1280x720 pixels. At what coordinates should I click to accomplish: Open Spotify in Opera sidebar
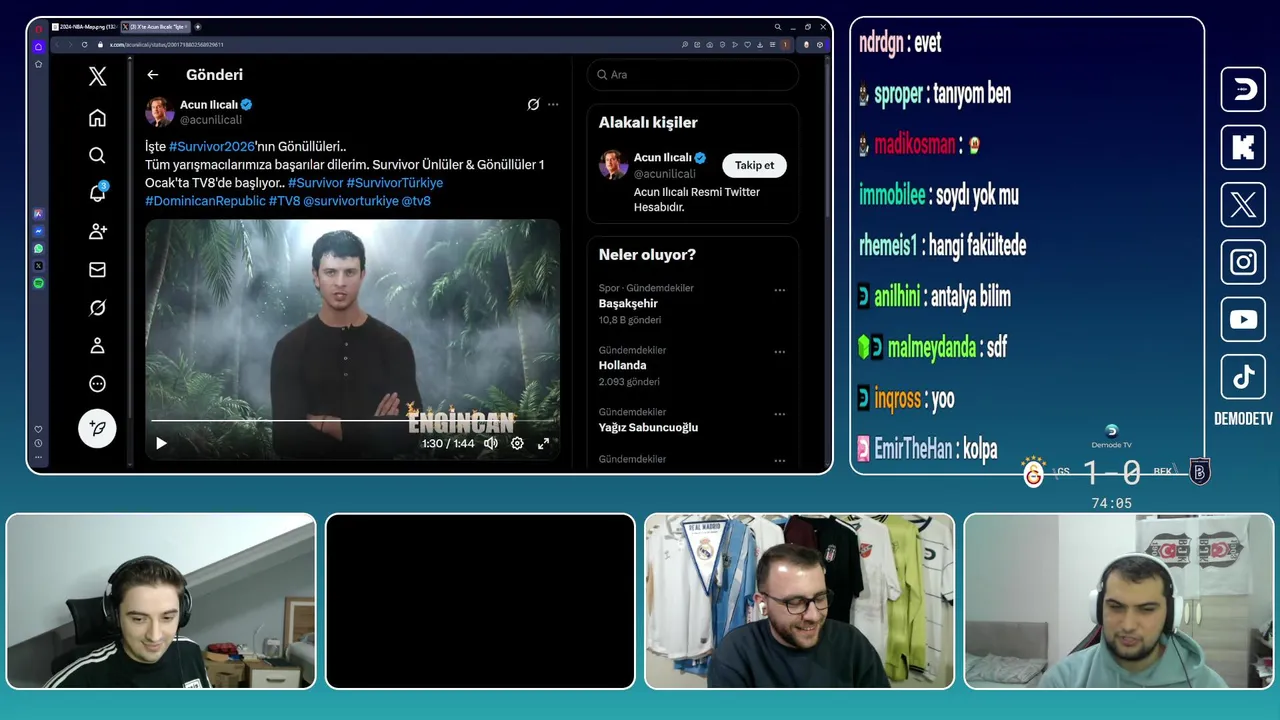coord(38,283)
